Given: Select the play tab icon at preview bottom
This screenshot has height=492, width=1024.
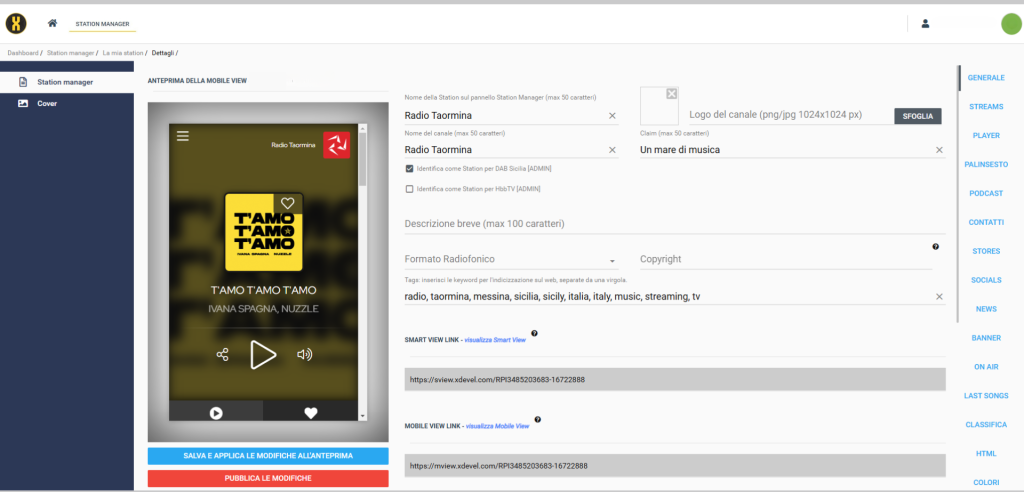Looking at the screenshot, I should [216, 412].
